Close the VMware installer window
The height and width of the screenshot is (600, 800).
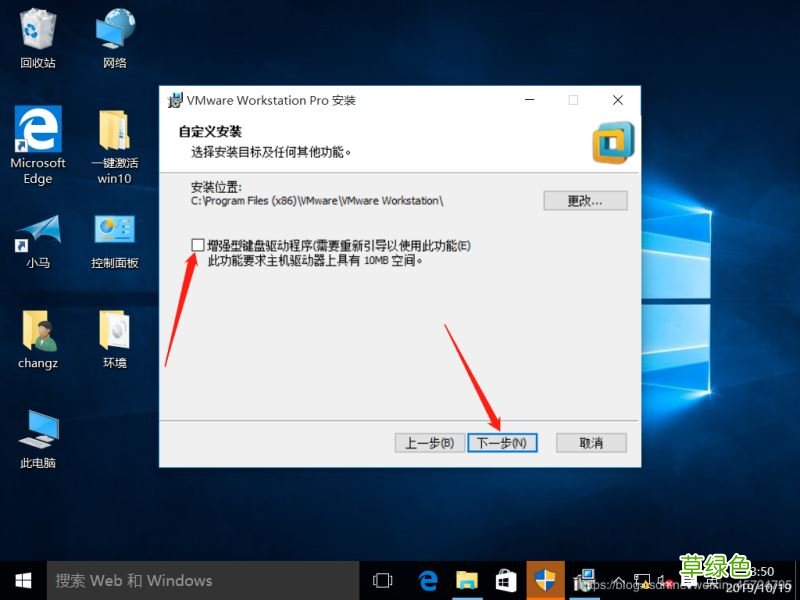pyautogui.click(x=618, y=100)
